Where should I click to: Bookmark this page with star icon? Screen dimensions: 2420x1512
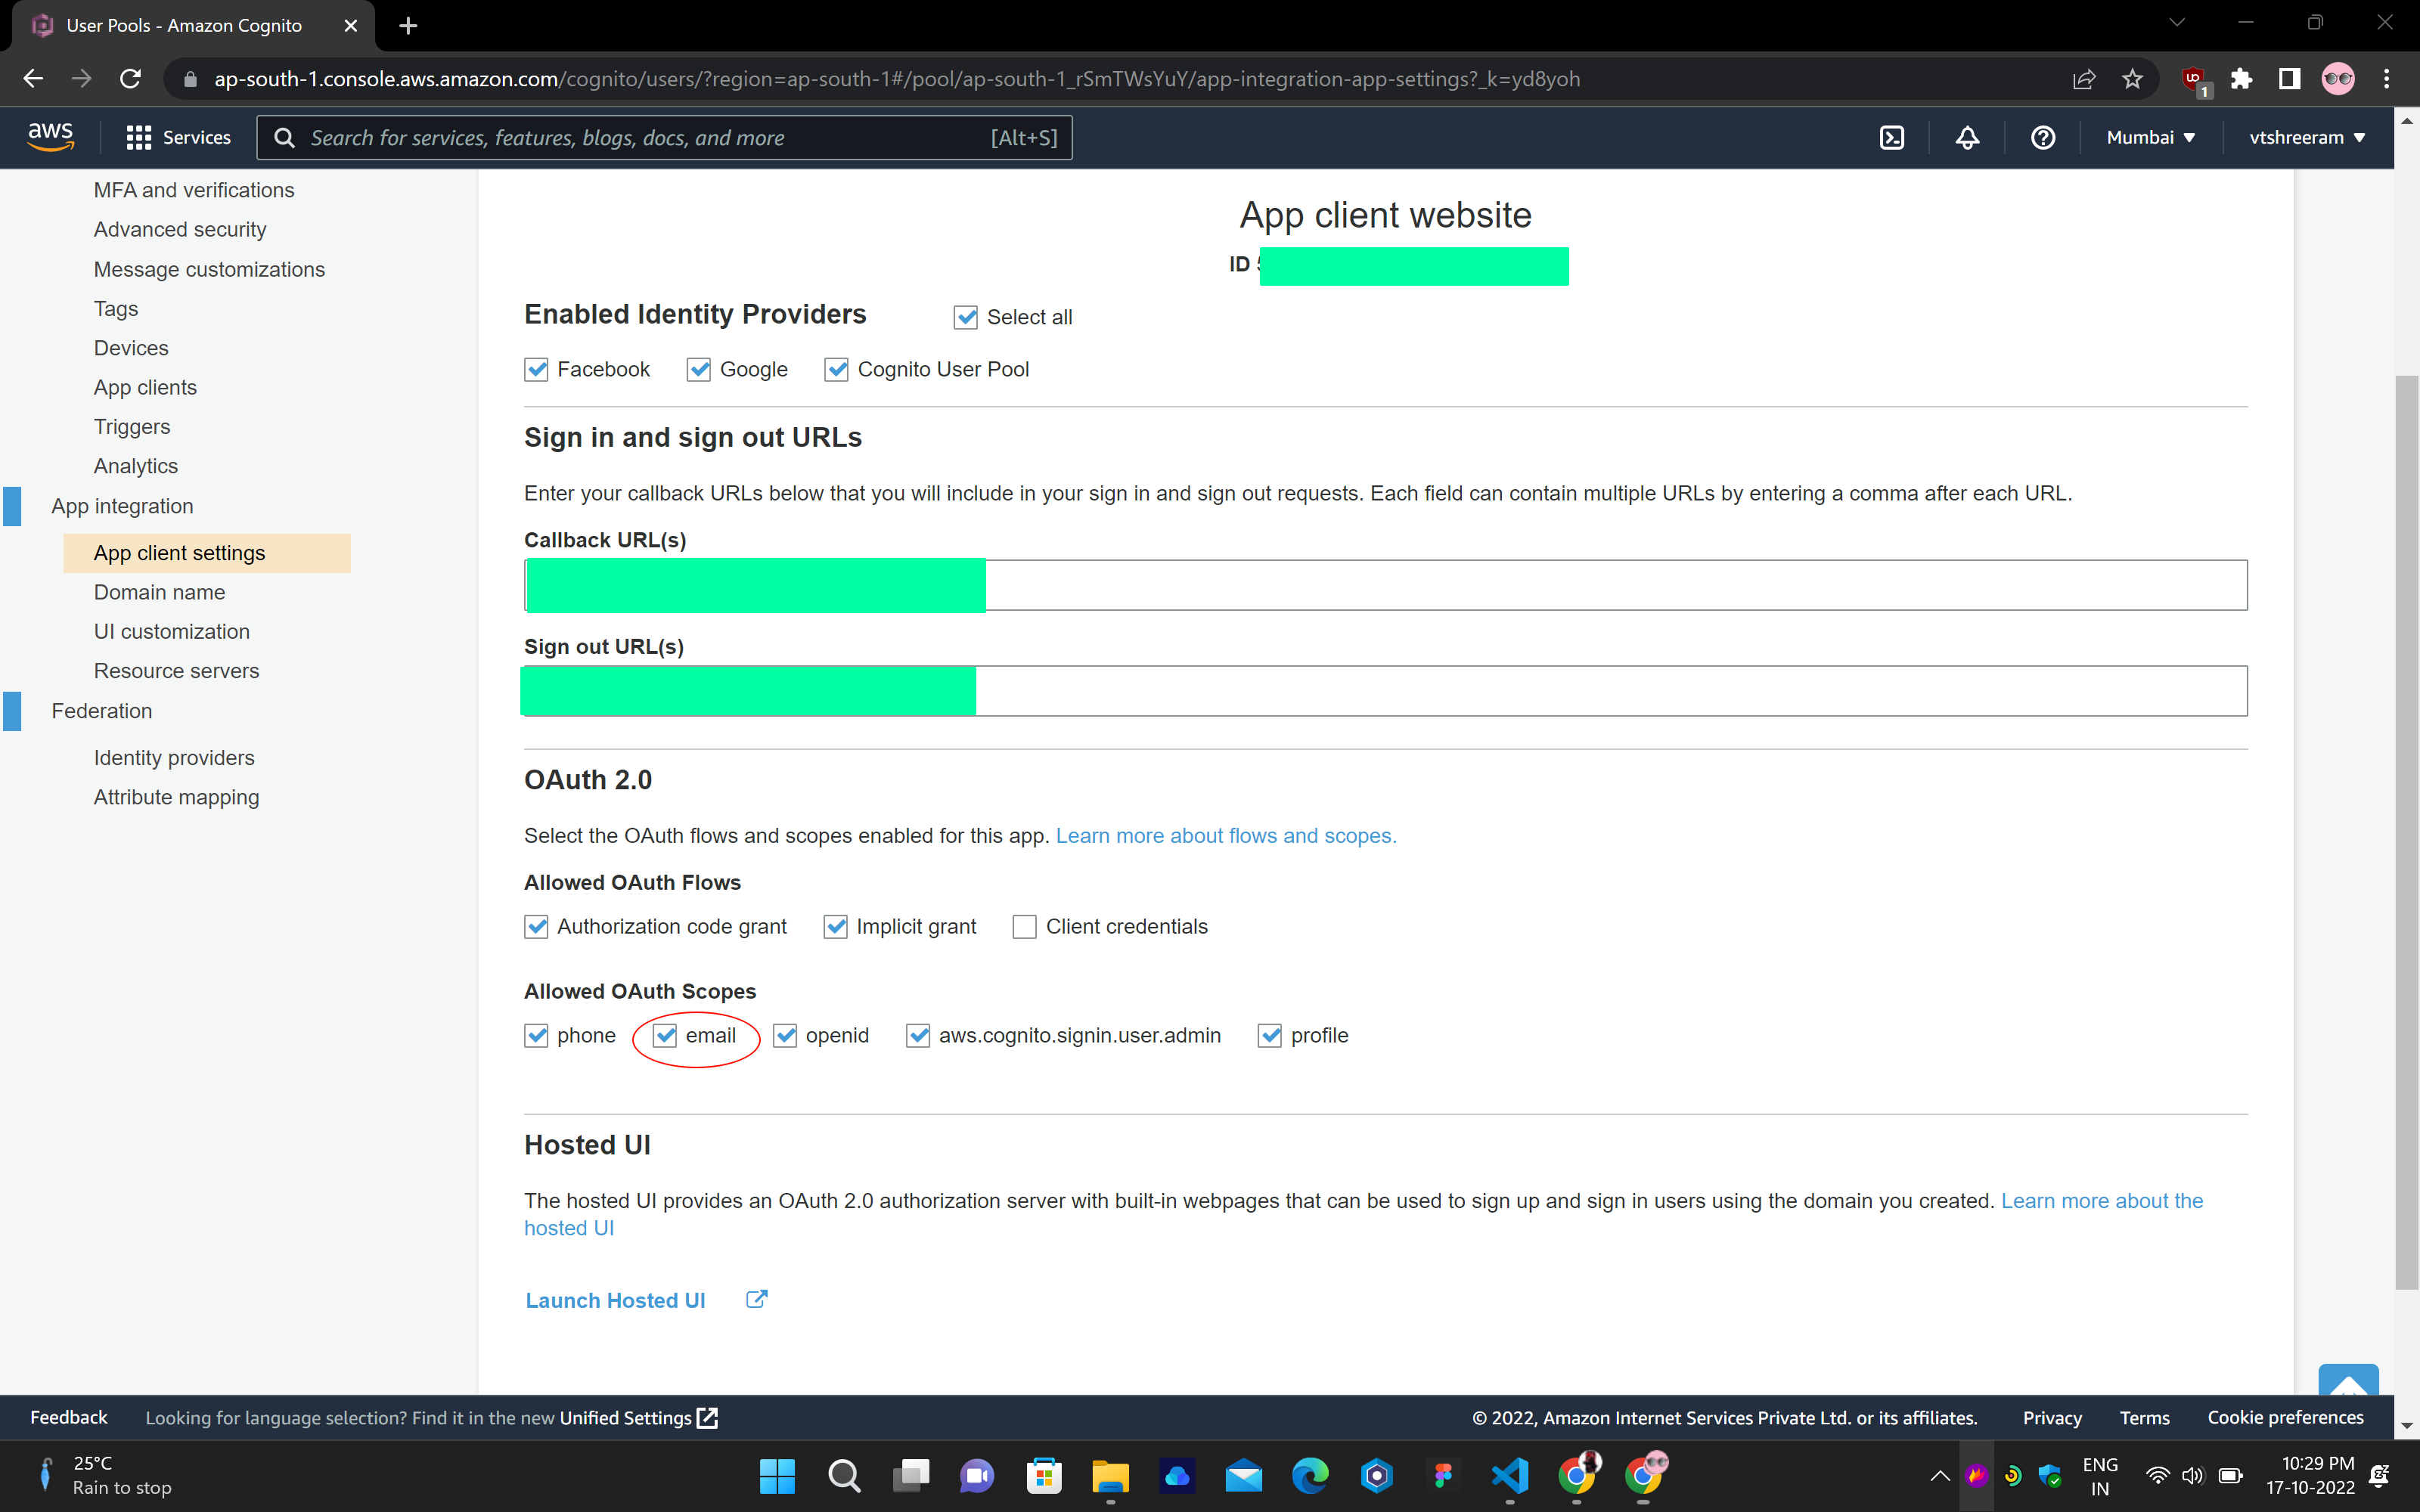pyautogui.click(x=2133, y=79)
